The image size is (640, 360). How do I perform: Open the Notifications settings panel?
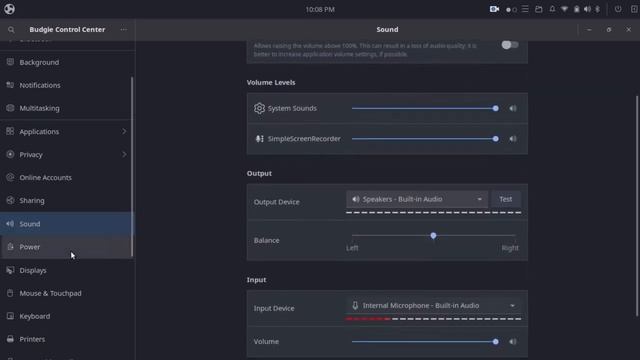(x=67, y=85)
